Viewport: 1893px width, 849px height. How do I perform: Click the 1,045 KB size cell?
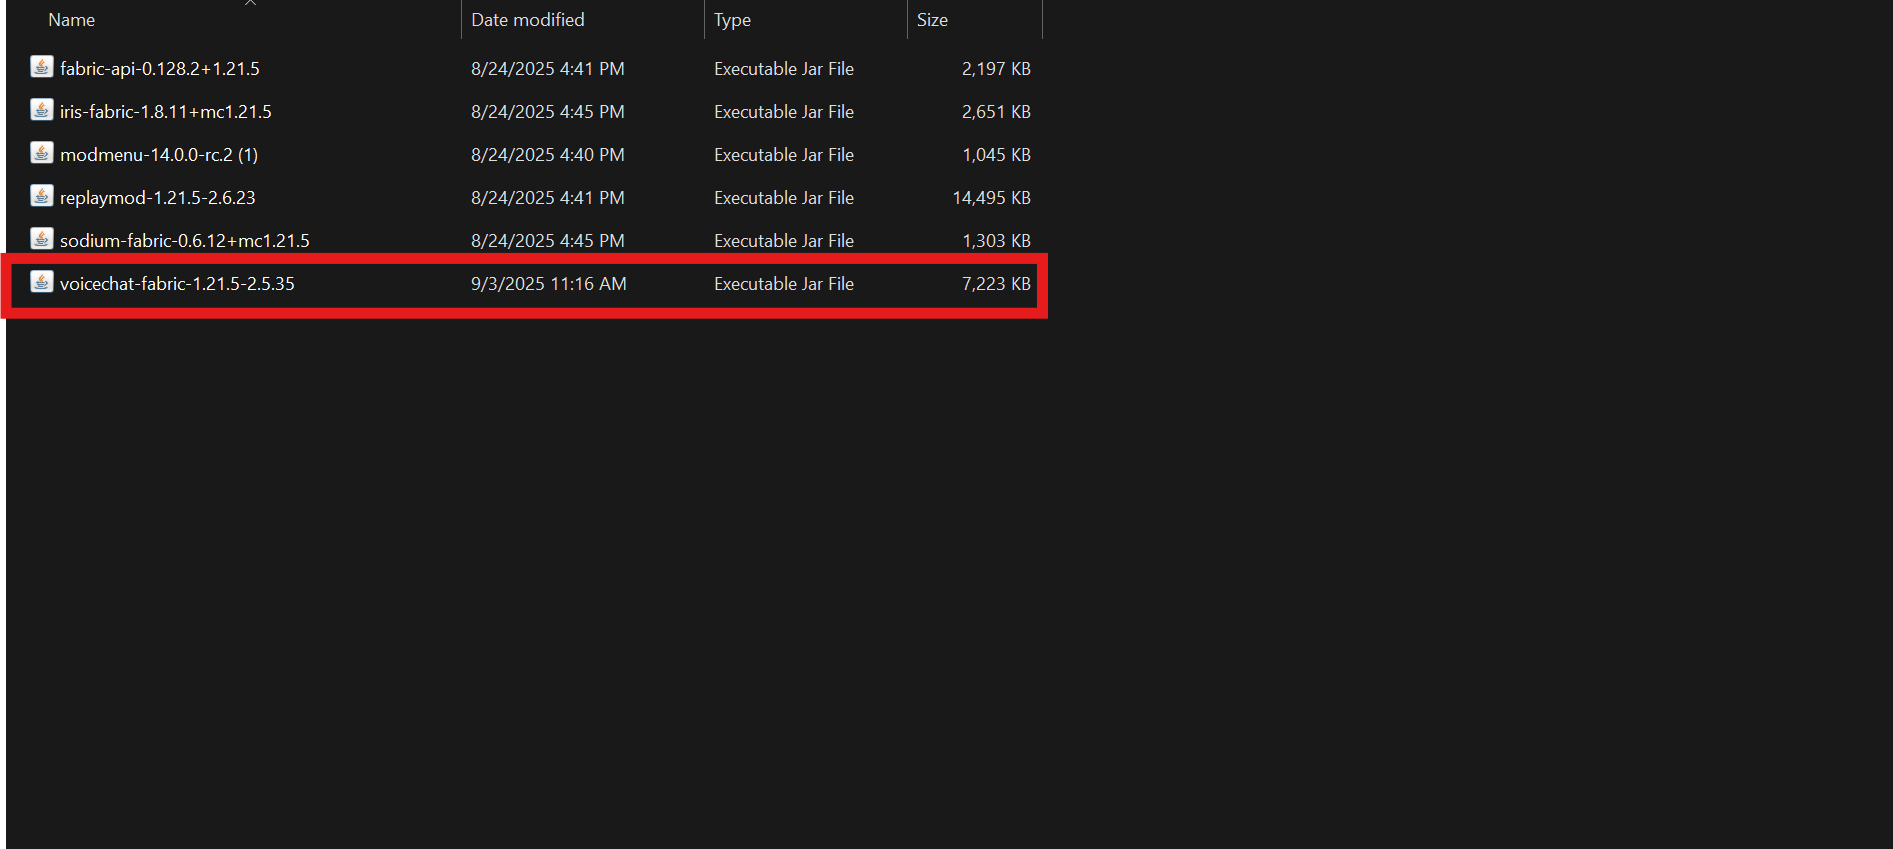click(x=996, y=155)
